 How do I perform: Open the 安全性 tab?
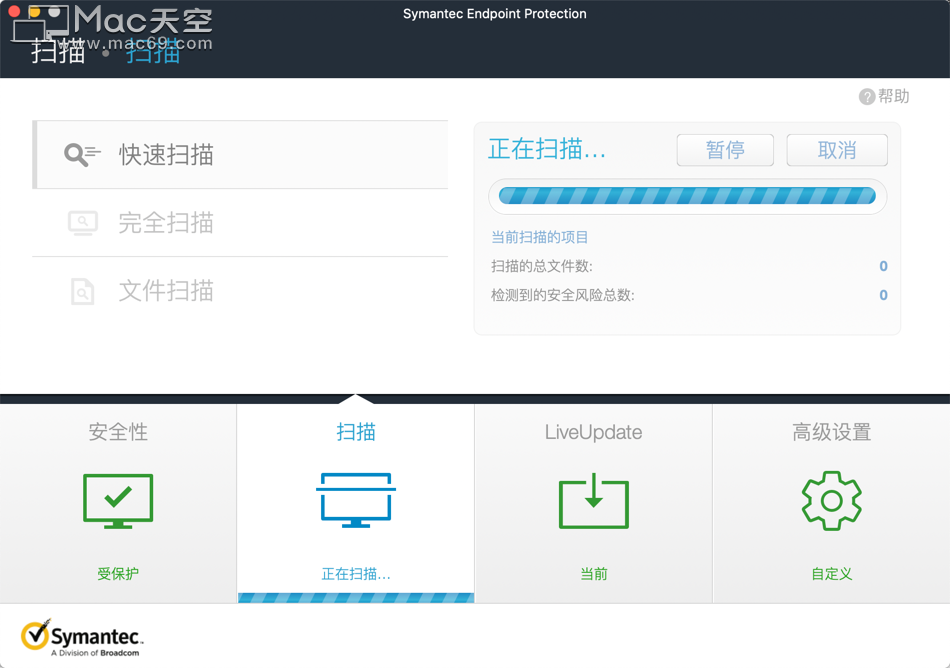tap(118, 503)
